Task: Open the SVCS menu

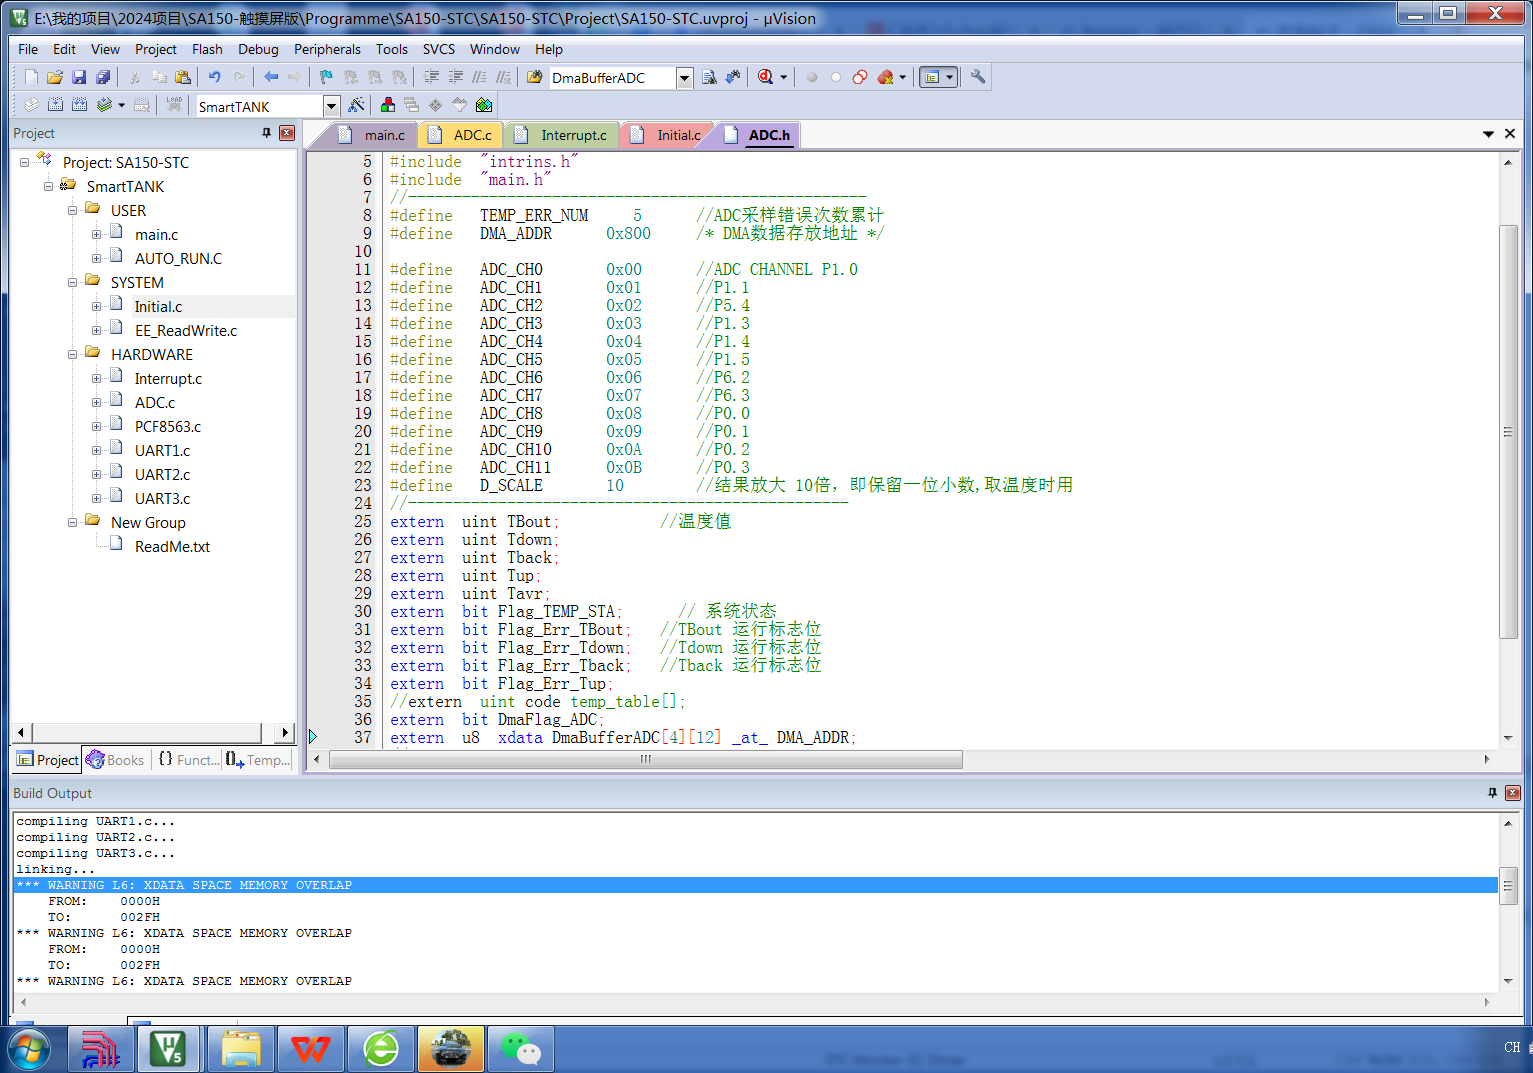Action: [438, 49]
